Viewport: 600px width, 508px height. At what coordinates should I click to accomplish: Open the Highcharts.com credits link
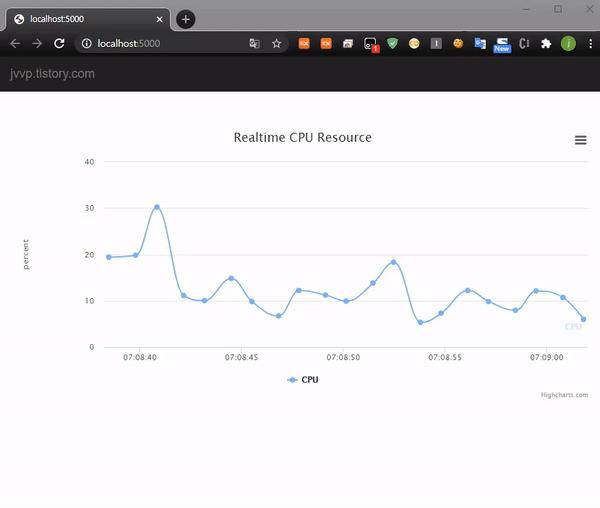coord(564,395)
